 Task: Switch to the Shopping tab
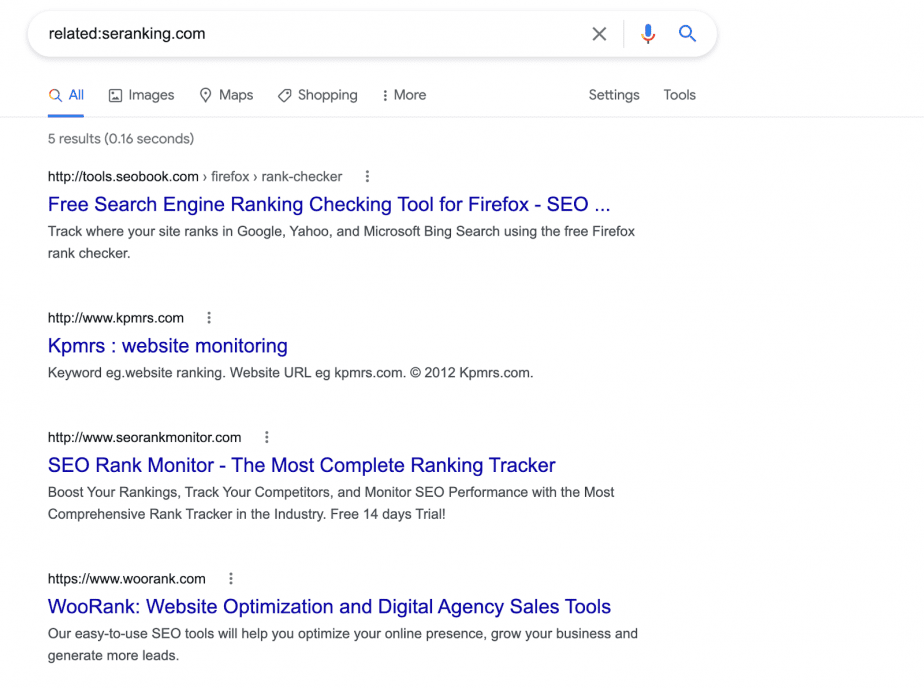tap(318, 95)
